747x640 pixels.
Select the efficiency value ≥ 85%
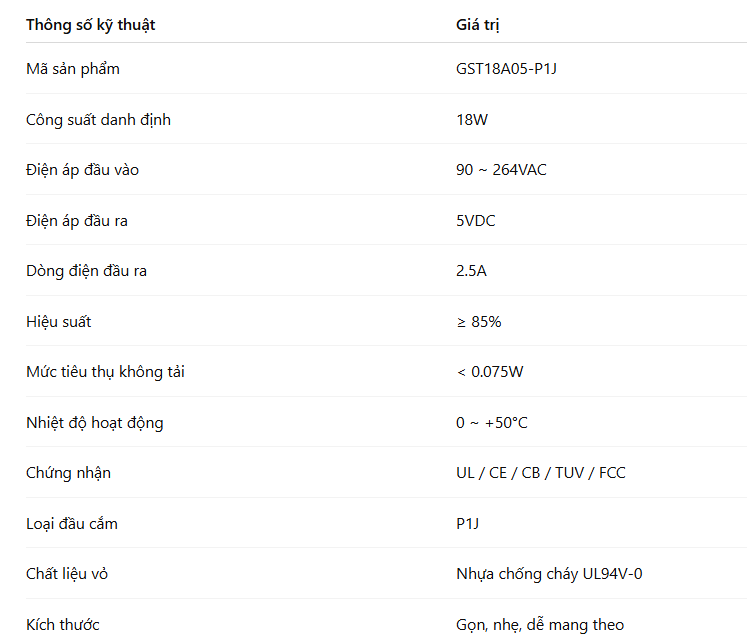478,322
